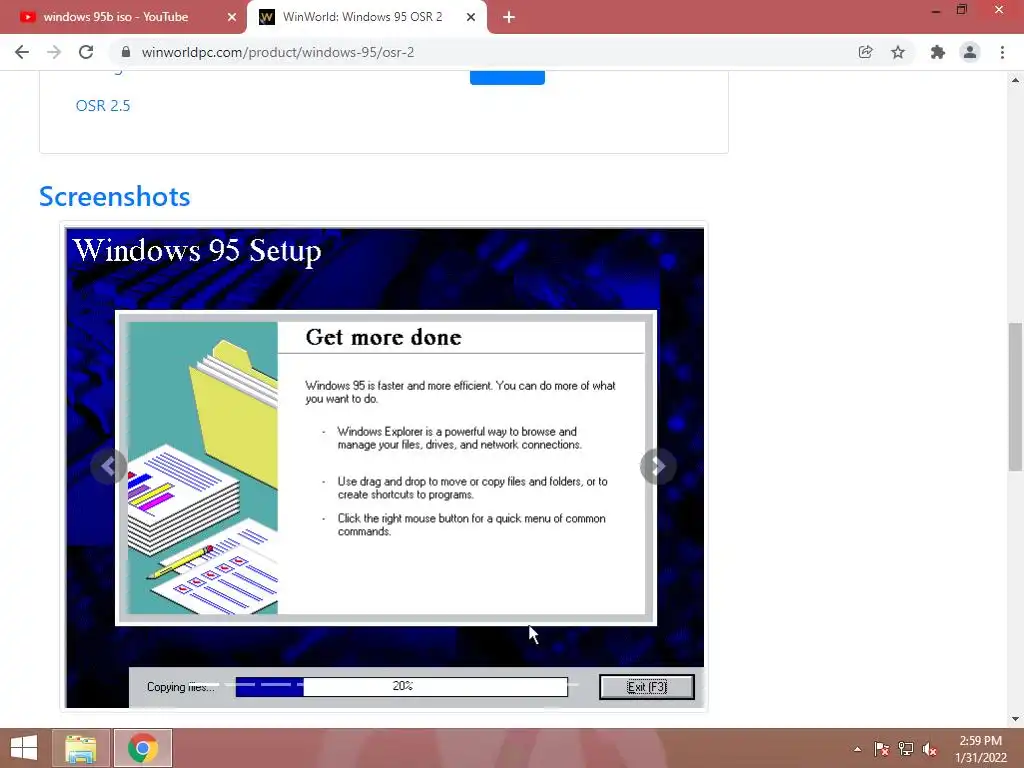The image size is (1024, 768).
Task: Minimize the Chrome window
Action: pyautogui.click(x=936, y=10)
